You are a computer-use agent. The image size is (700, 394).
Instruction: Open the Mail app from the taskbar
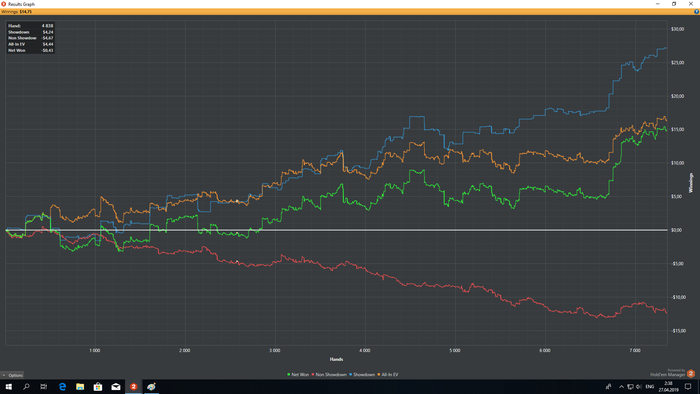tap(116, 387)
